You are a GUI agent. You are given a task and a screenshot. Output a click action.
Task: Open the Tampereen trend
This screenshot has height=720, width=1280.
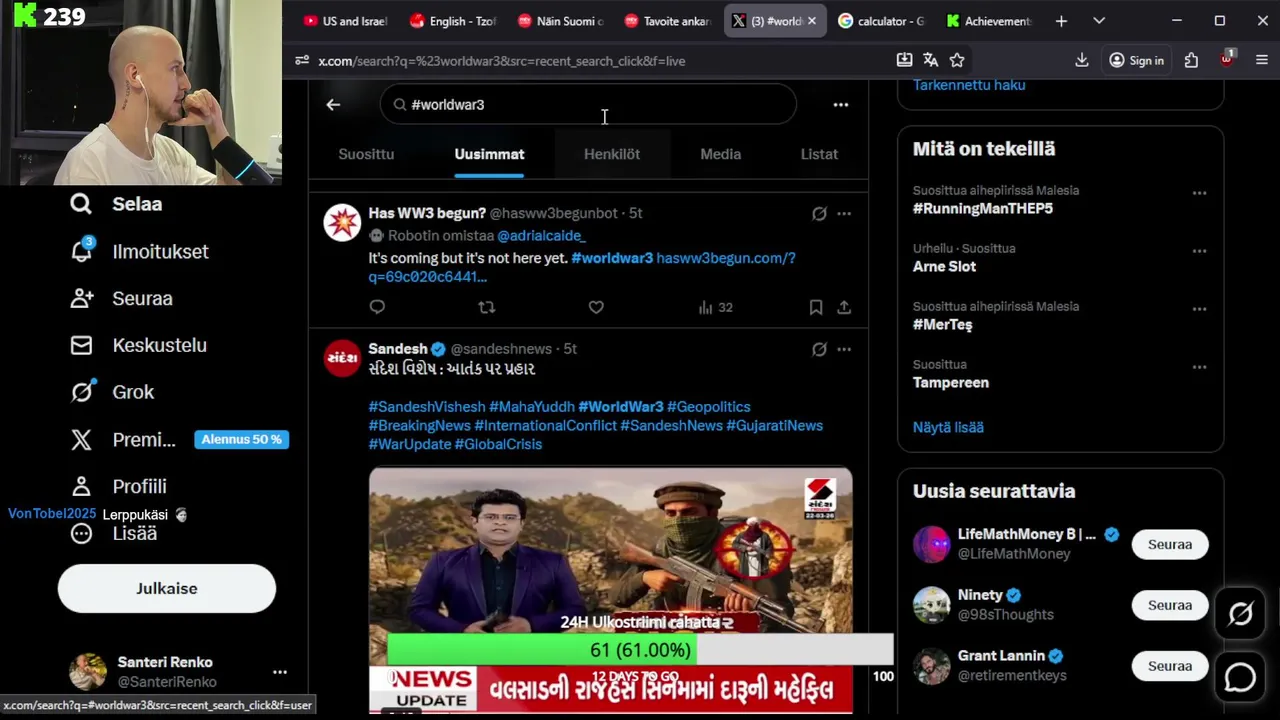tap(951, 383)
